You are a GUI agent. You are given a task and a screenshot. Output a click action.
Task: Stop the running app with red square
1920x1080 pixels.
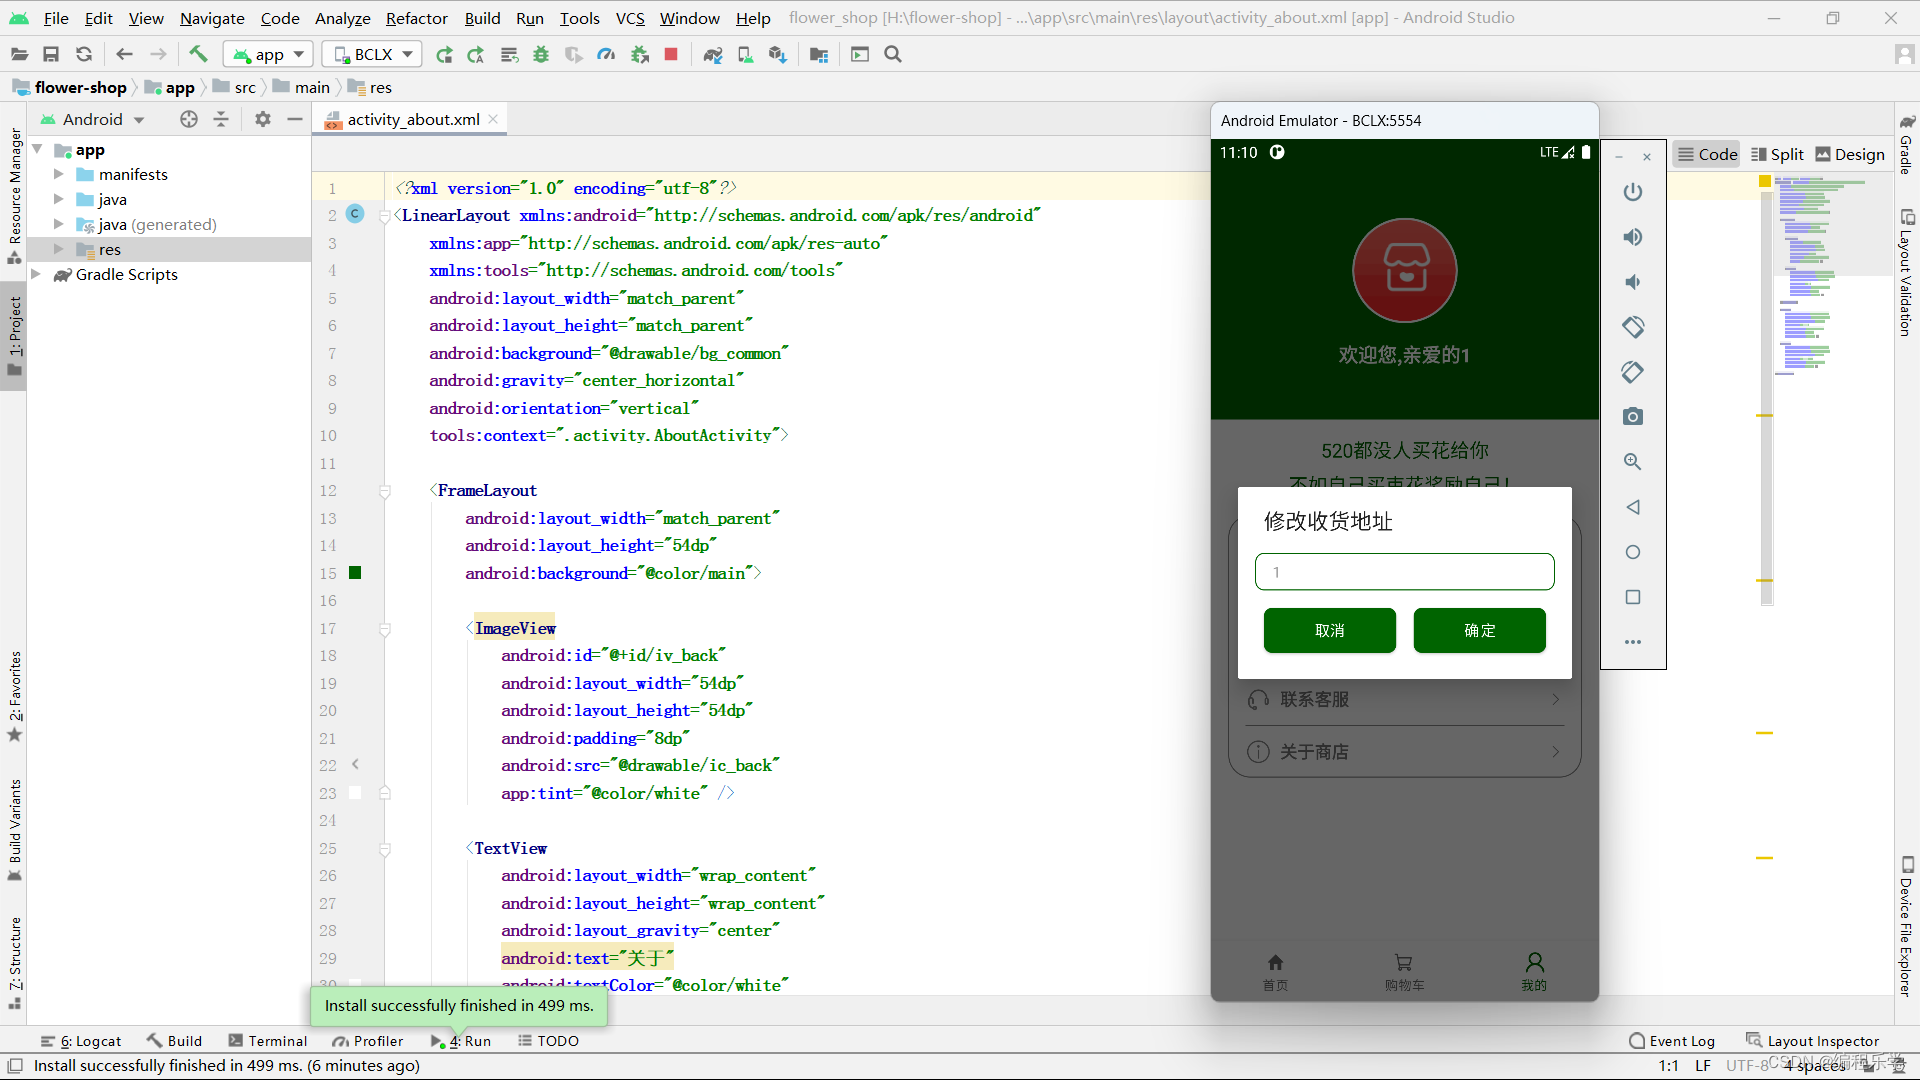pos(671,54)
